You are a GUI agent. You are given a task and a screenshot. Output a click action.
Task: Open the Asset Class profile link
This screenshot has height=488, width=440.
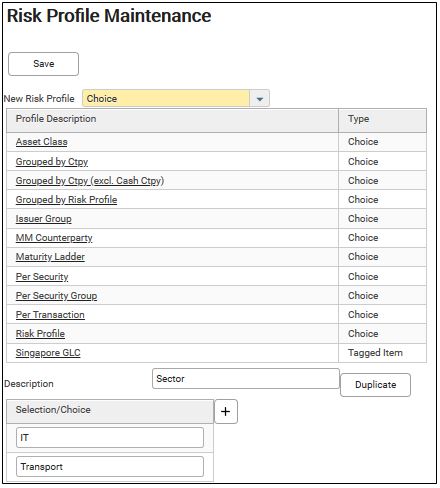tap(42, 142)
